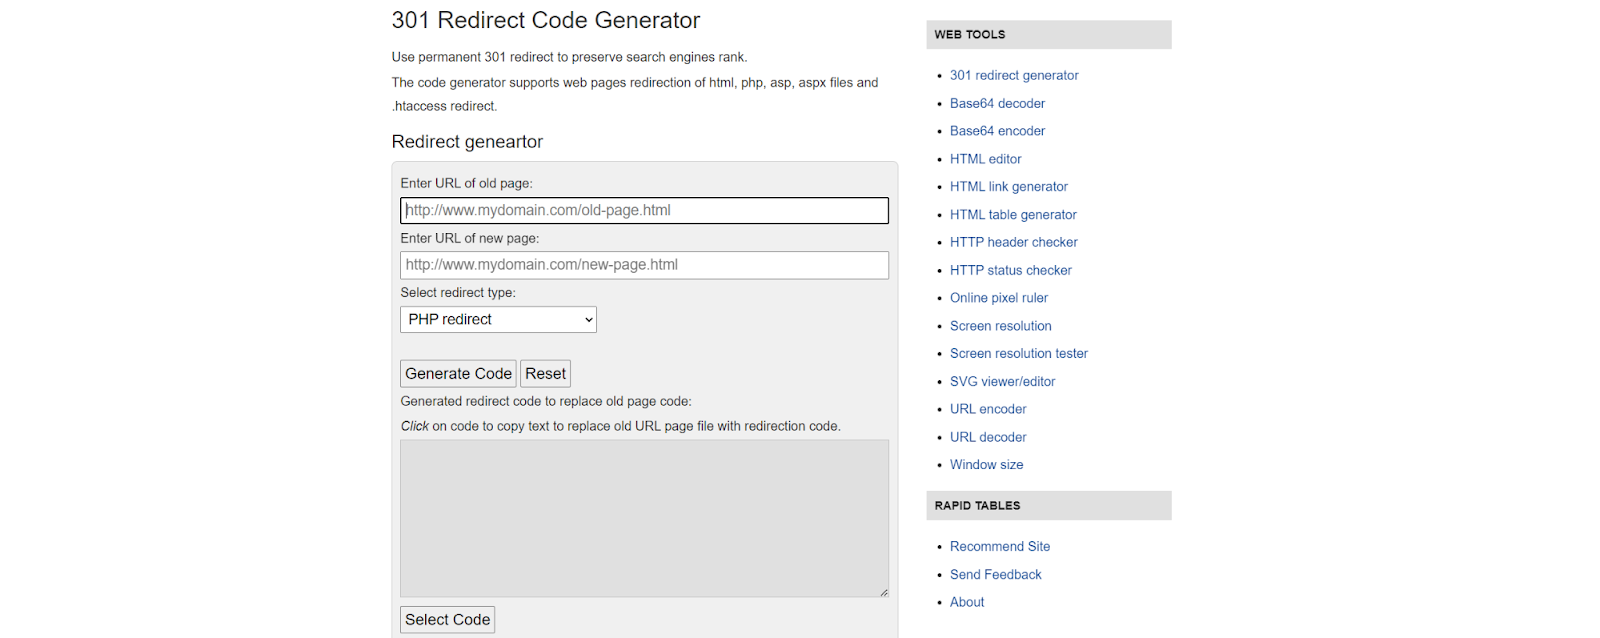This screenshot has height=638, width=1600.
Task: Click the old page URL input field
Action: [644, 210]
